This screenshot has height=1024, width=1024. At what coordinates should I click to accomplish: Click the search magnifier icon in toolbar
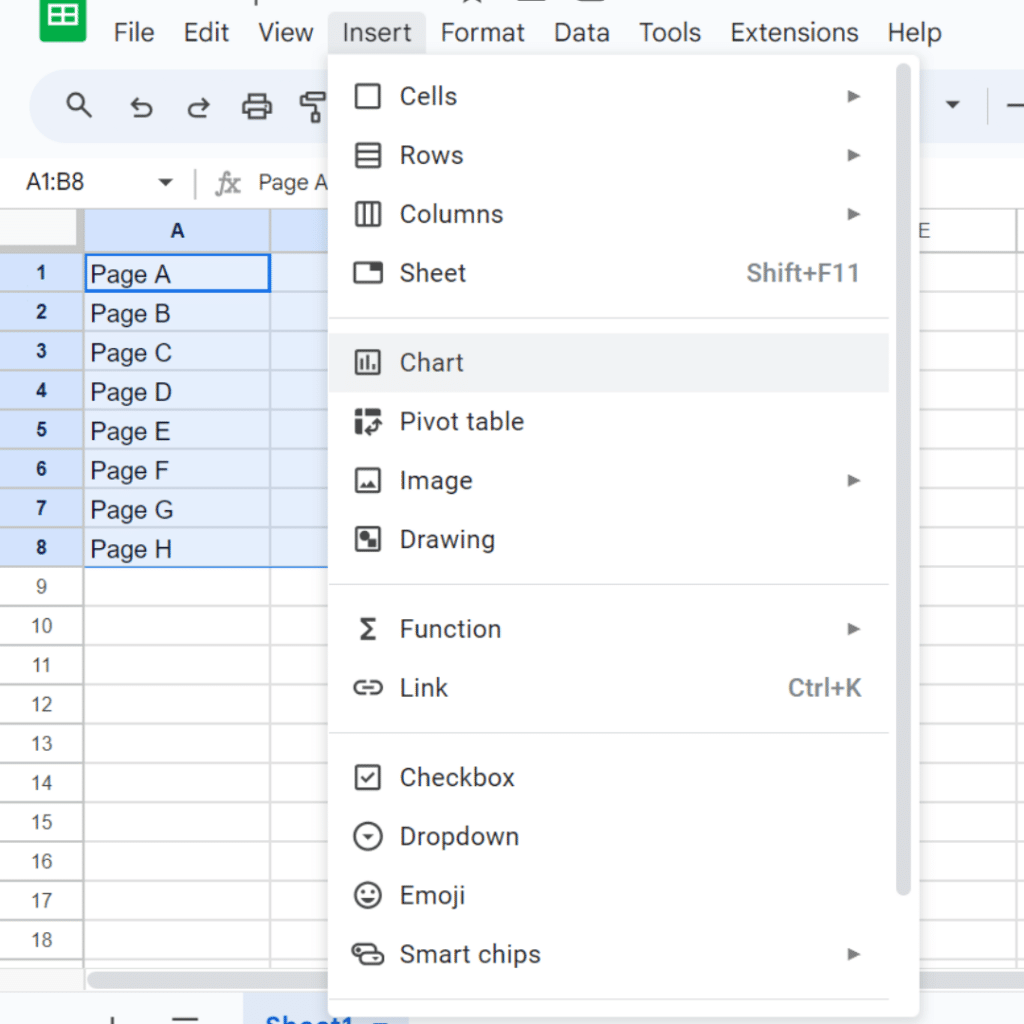[79, 105]
